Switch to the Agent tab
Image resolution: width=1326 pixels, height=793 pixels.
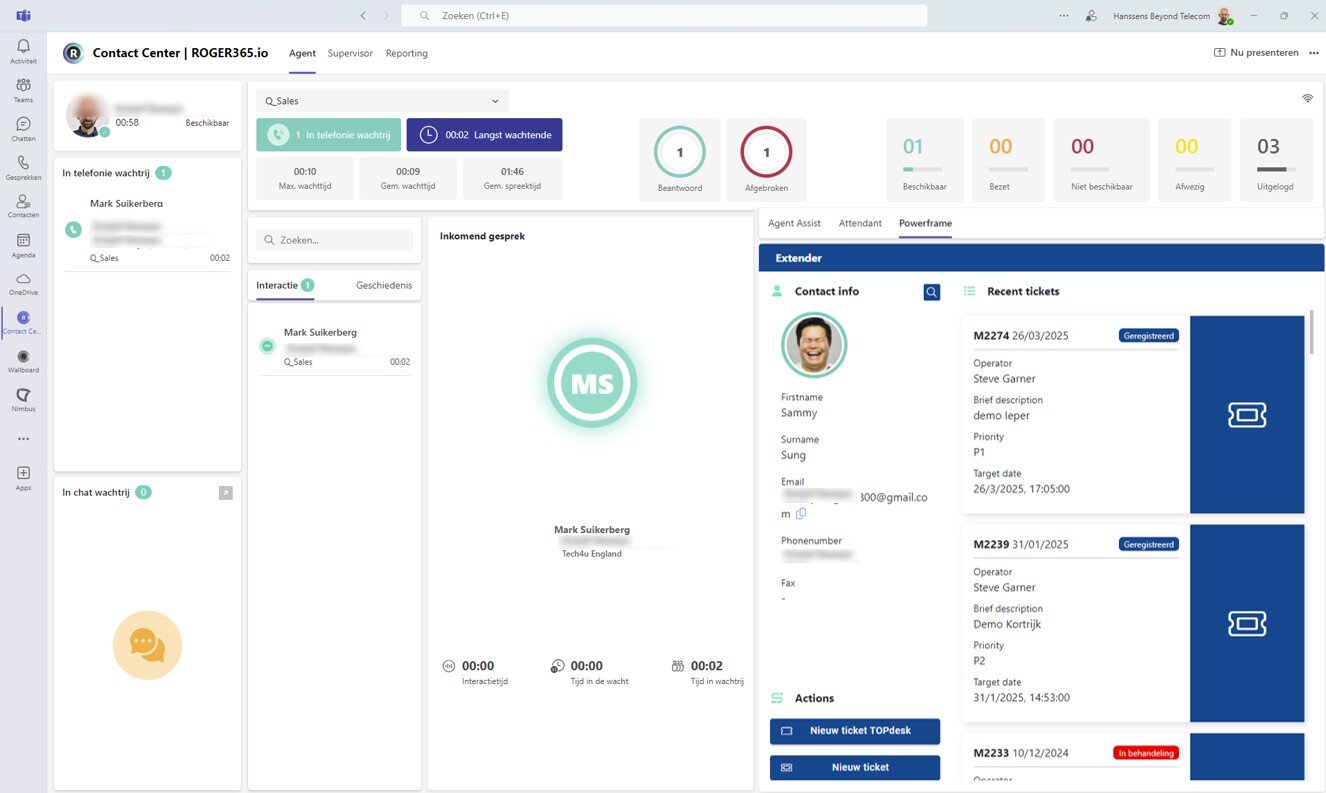click(x=302, y=53)
